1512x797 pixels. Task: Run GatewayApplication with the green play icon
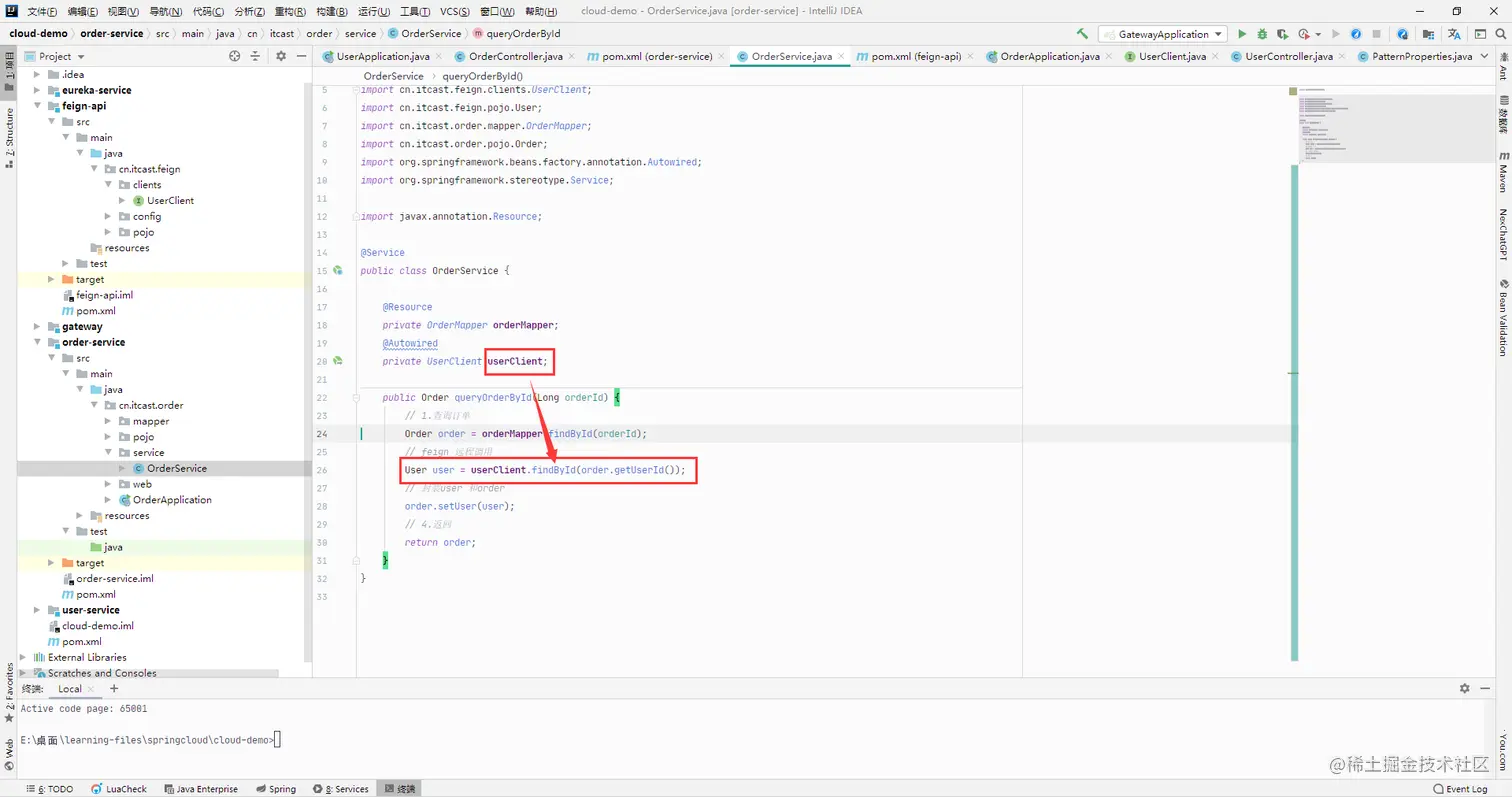coord(1243,34)
